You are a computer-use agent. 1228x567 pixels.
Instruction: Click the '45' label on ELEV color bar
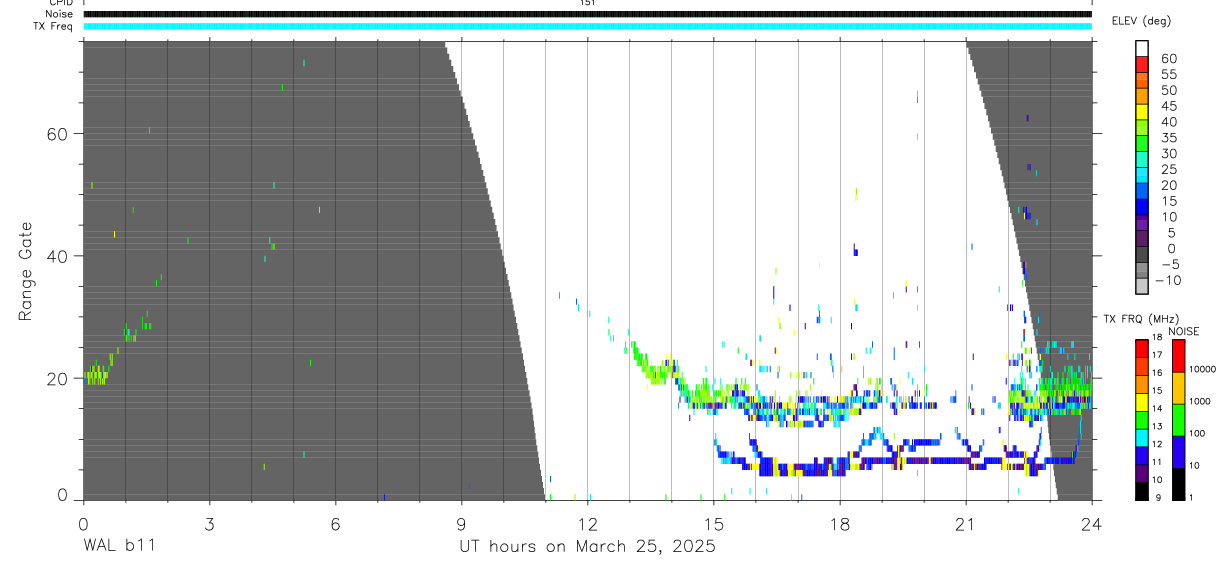click(x=1168, y=106)
